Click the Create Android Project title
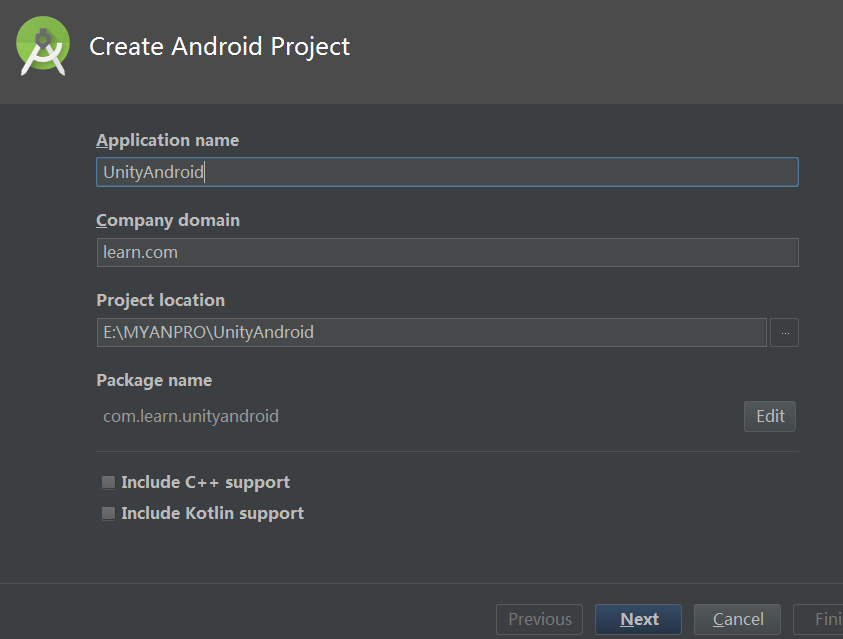This screenshot has height=639, width=843. (x=219, y=47)
